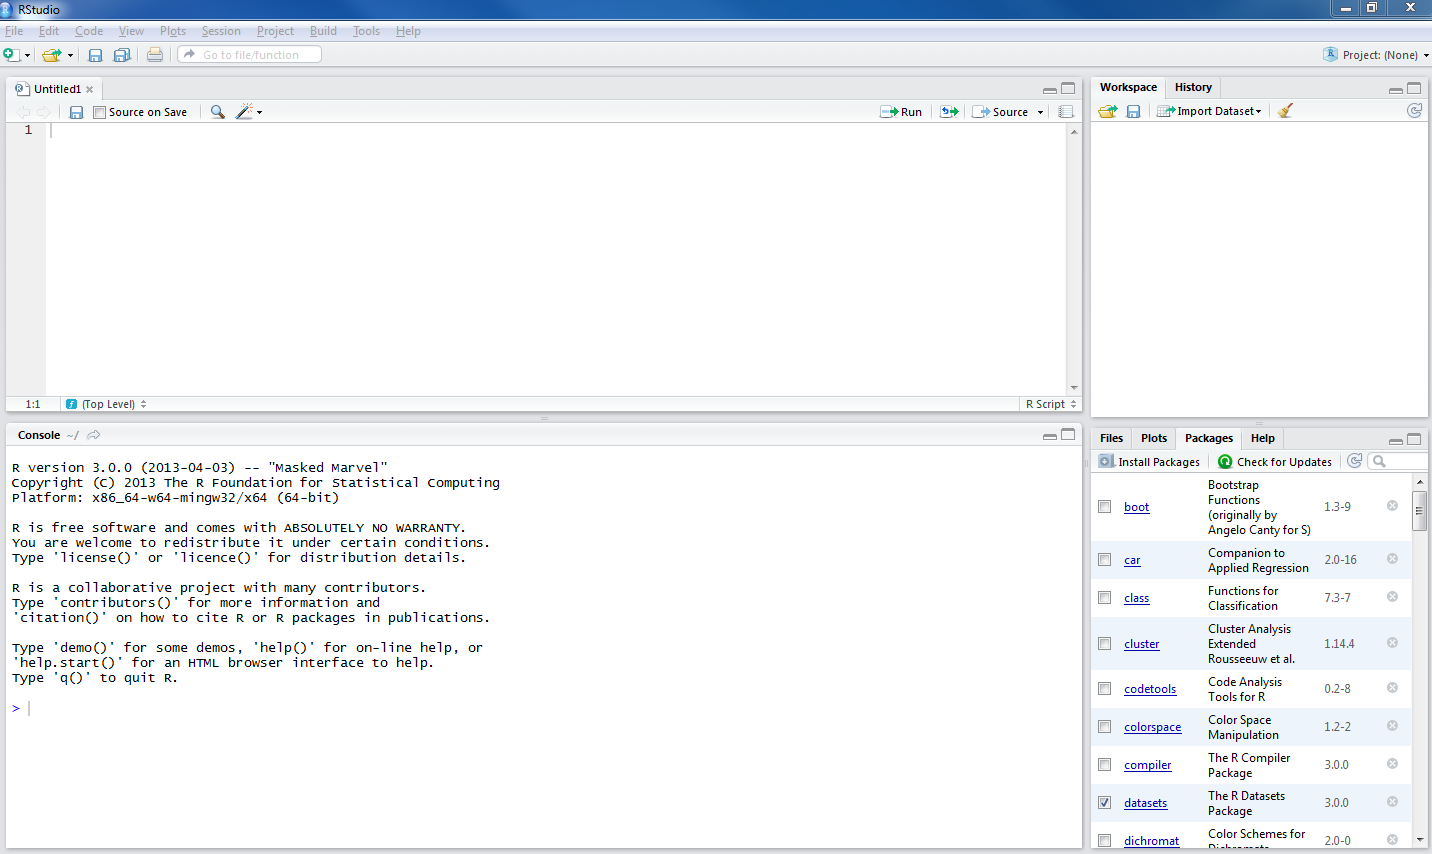The height and width of the screenshot is (854, 1432).
Task: Click the Go to file/function field
Action: (250, 55)
